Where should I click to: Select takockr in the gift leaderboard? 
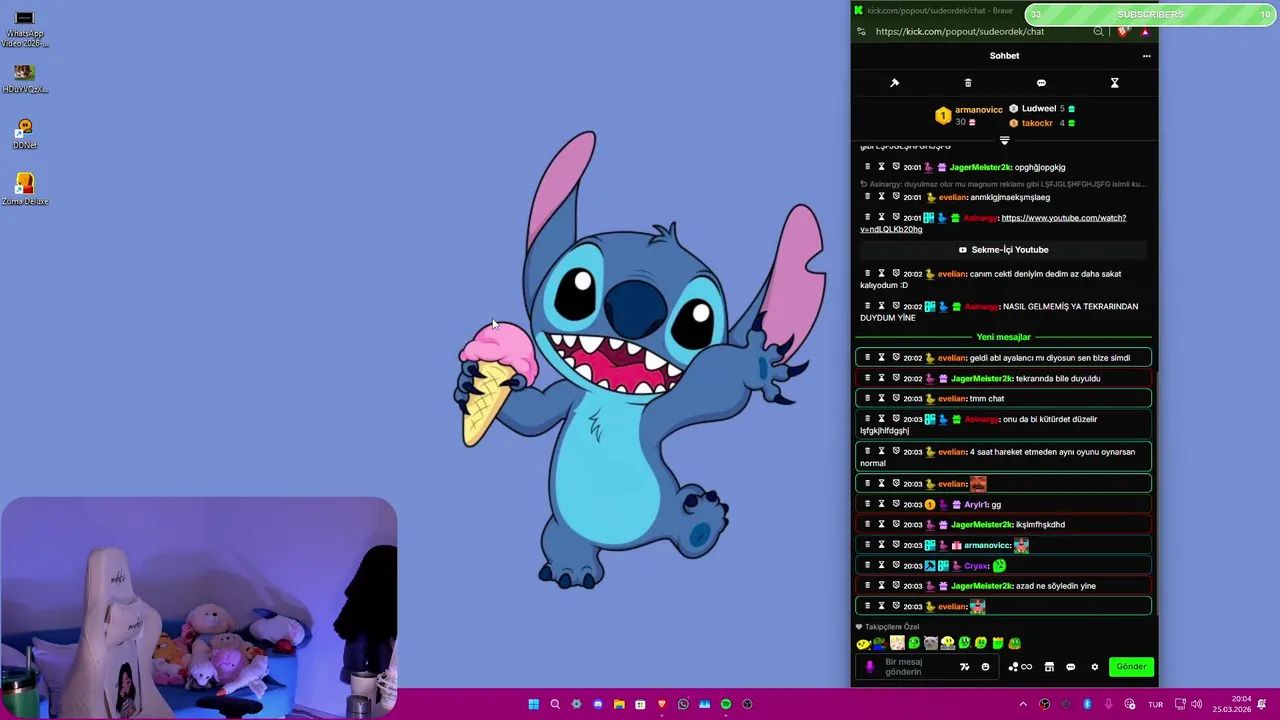click(x=1037, y=123)
